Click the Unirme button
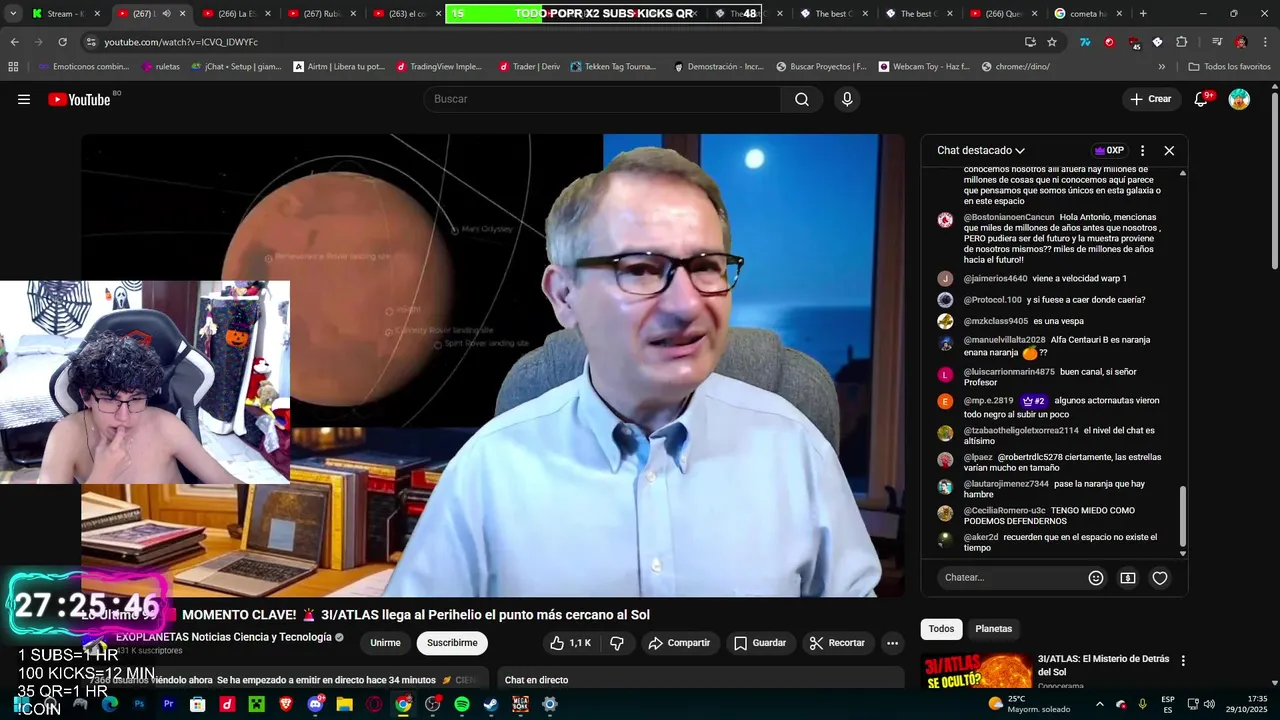The height and width of the screenshot is (720, 1280). click(x=385, y=643)
